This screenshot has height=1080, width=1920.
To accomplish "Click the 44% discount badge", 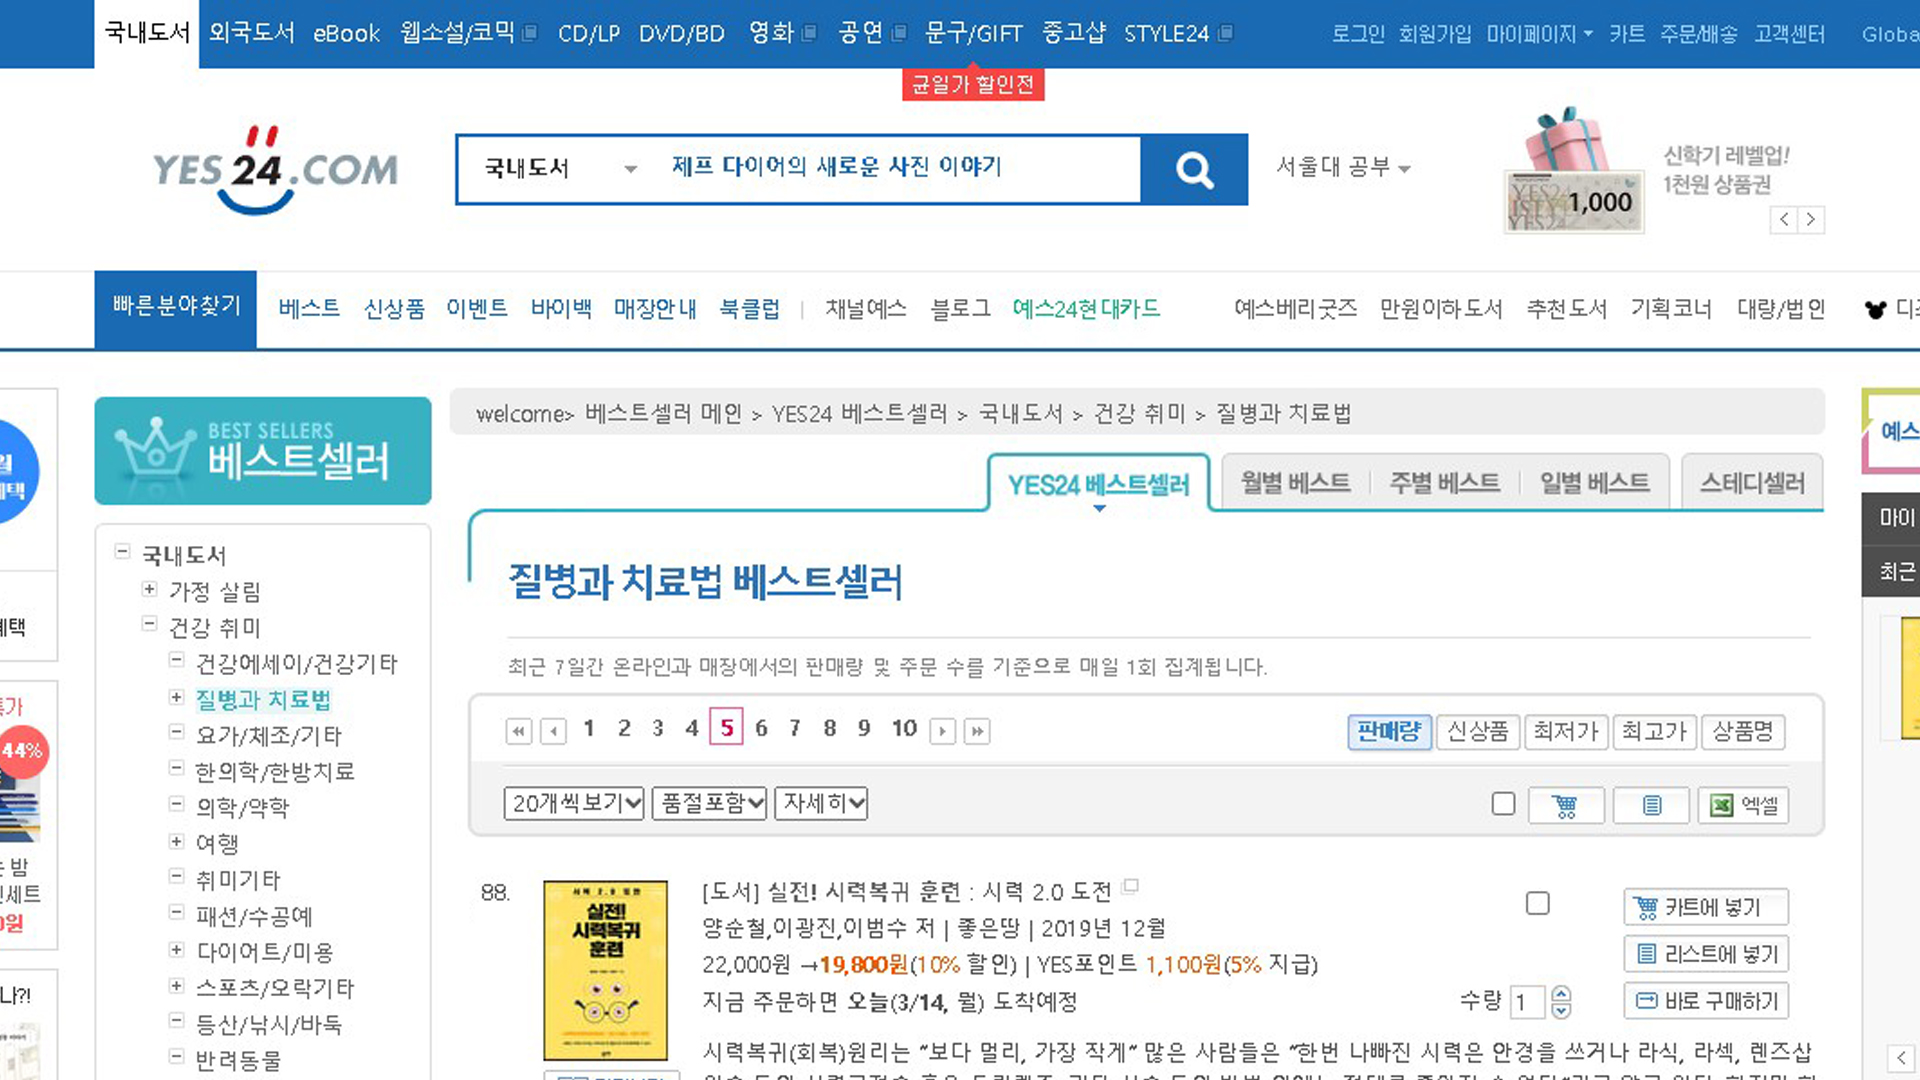I will pos(22,751).
